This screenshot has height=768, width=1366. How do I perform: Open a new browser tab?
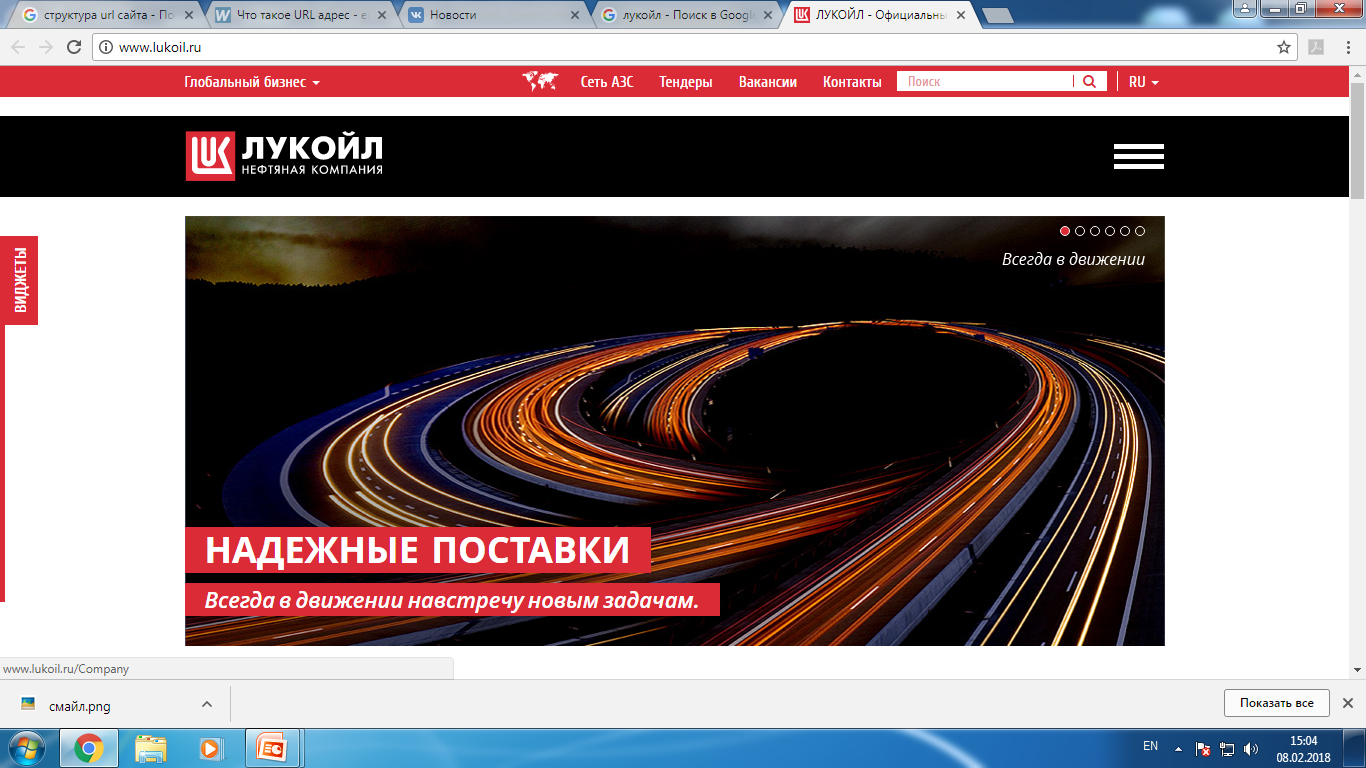(998, 15)
